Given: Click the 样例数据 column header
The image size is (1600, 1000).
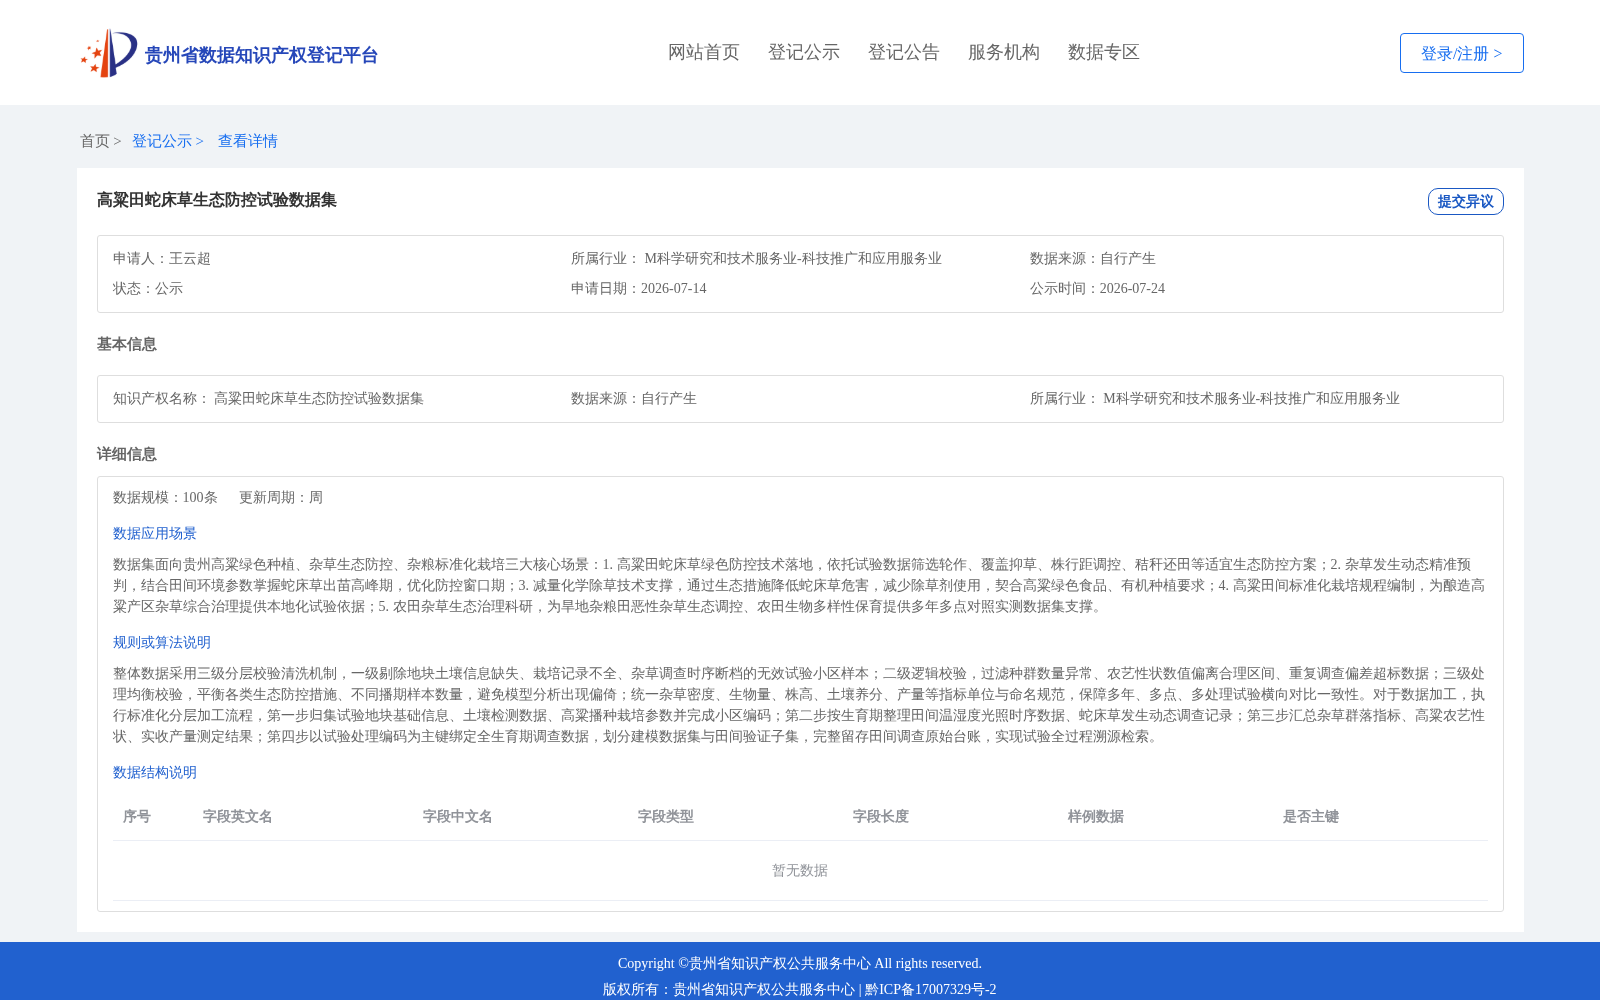Looking at the screenshot, I should tap(1096, 816).
